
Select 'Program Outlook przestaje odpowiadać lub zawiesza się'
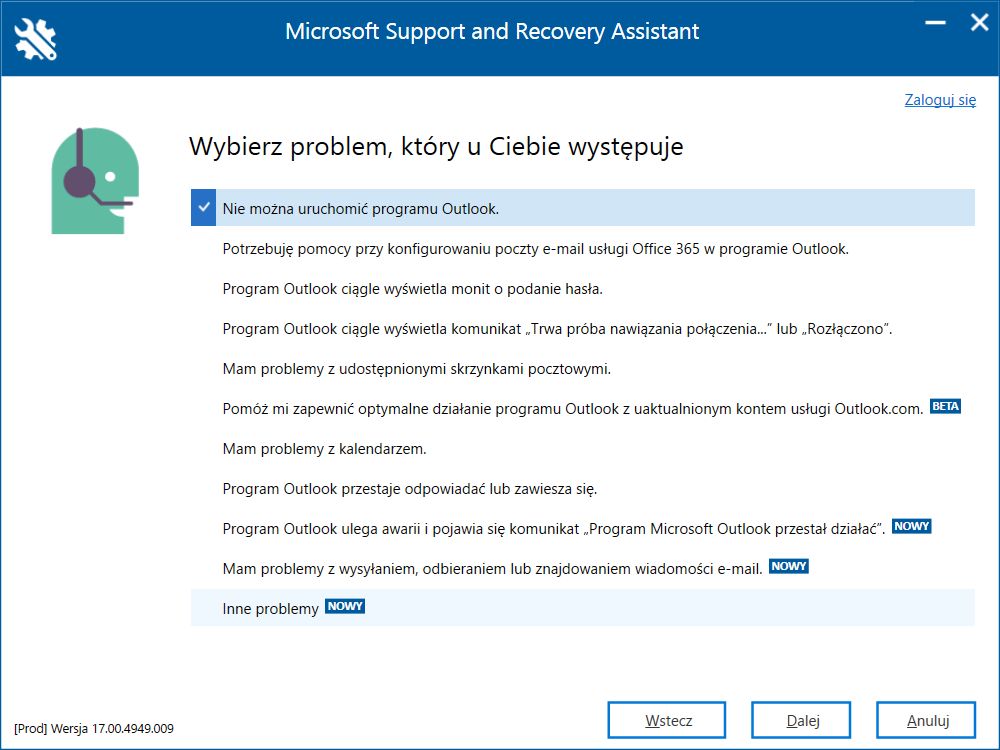tap(583, 489)
